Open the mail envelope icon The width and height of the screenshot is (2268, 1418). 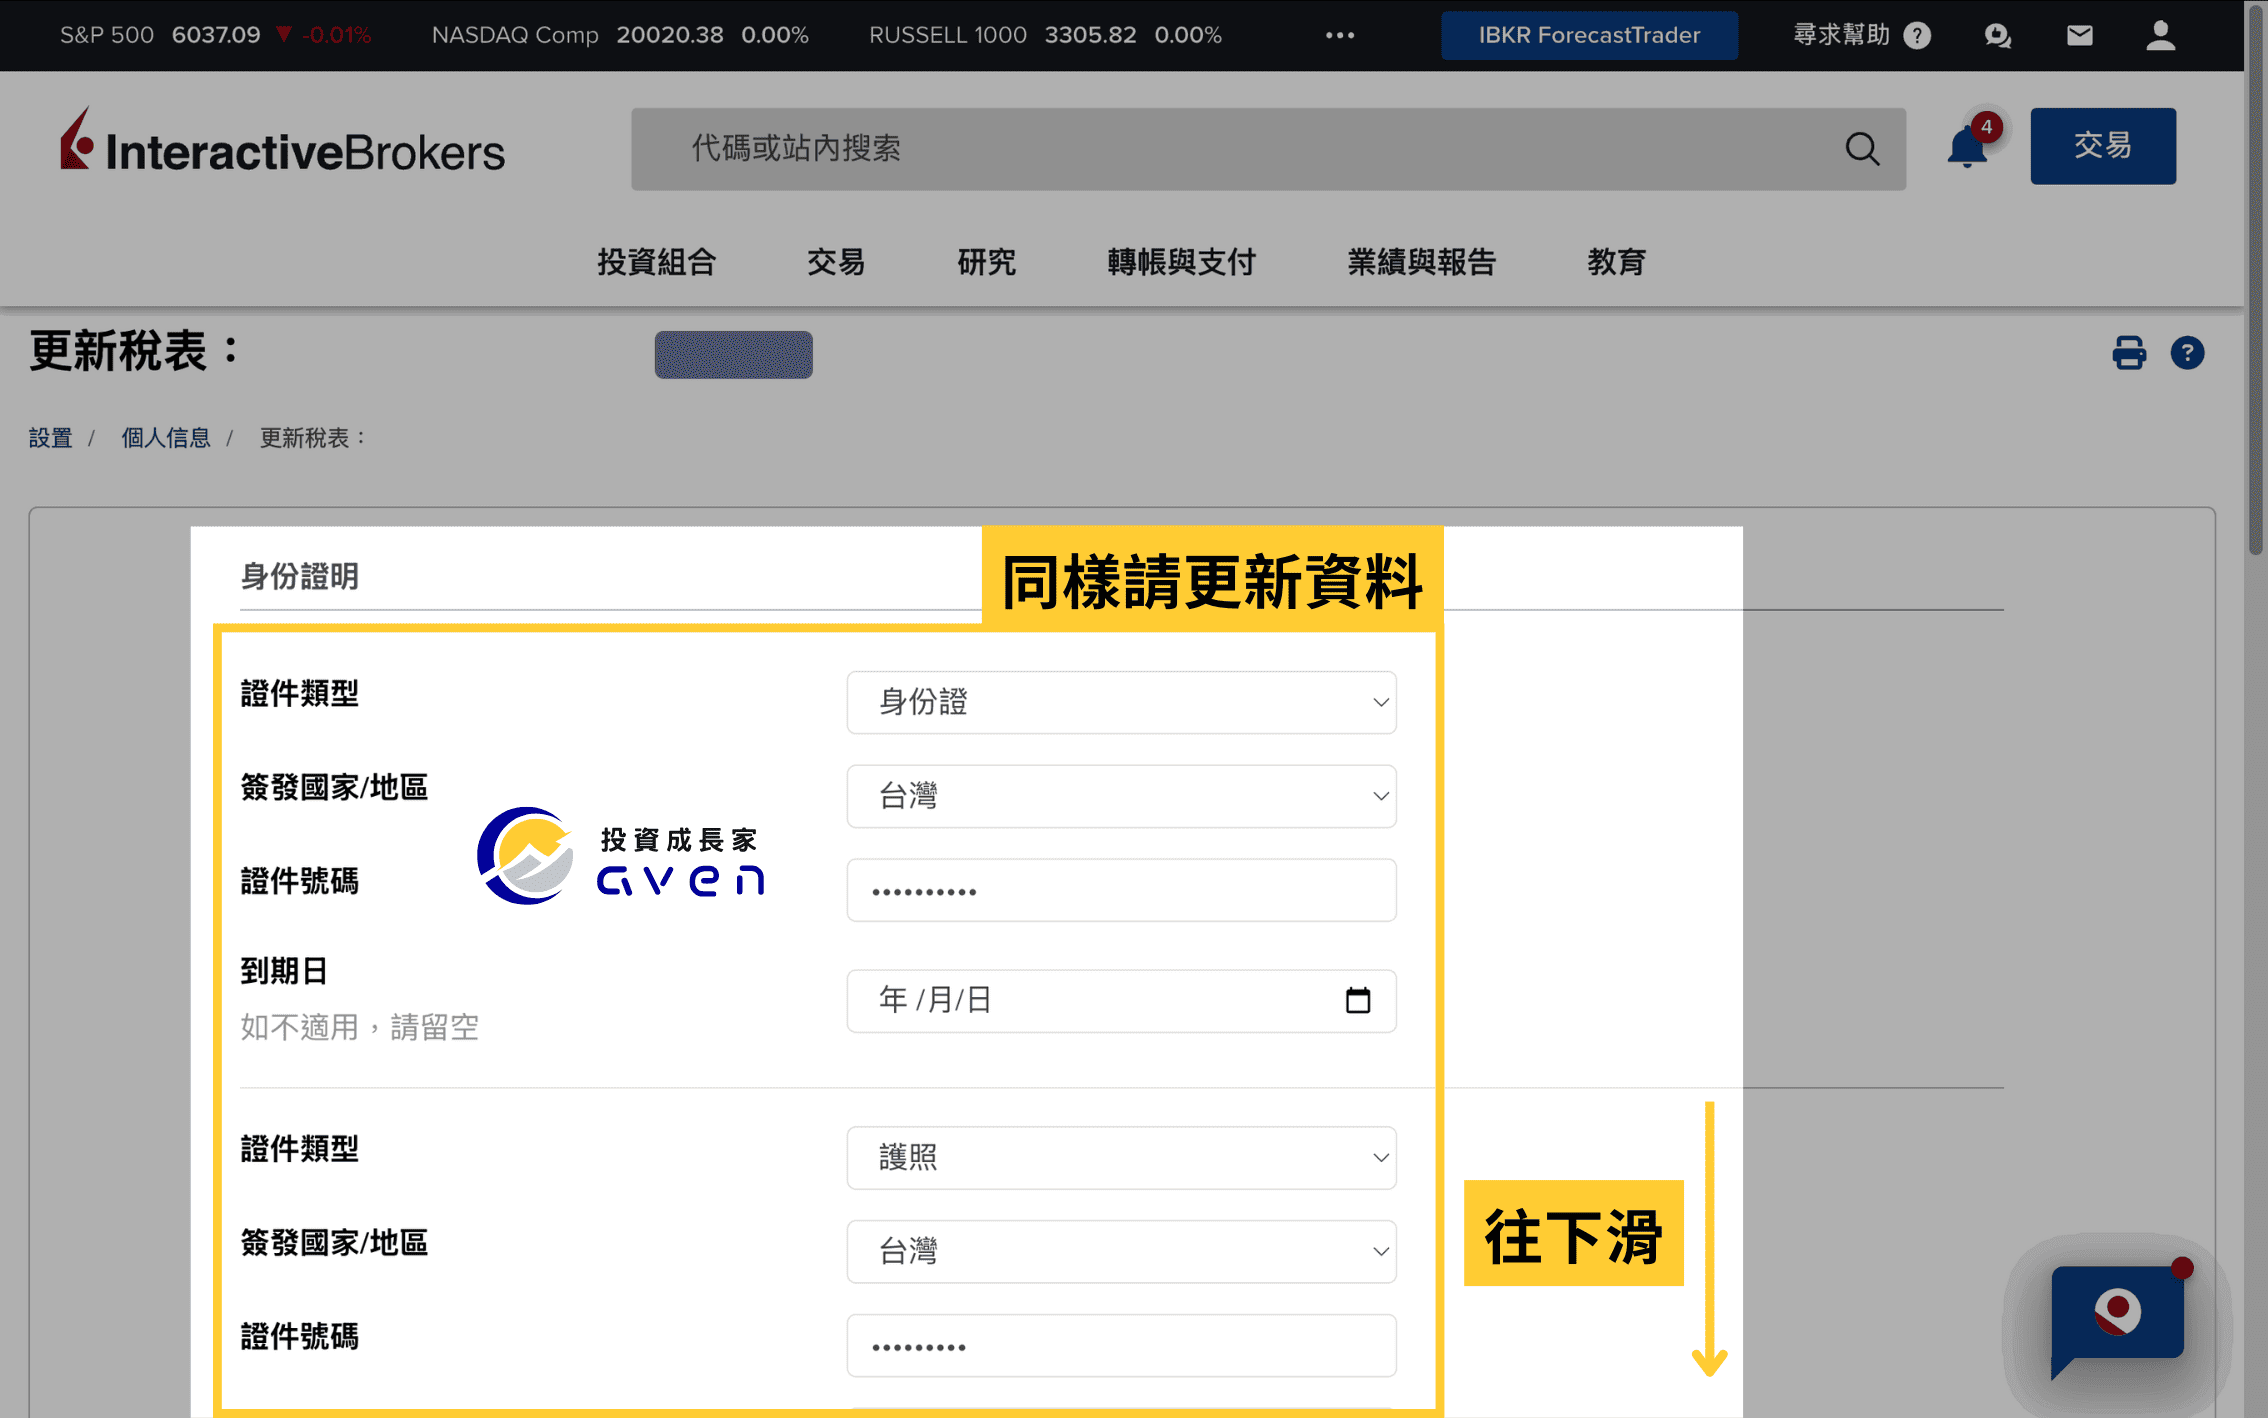click(2079, 35)
